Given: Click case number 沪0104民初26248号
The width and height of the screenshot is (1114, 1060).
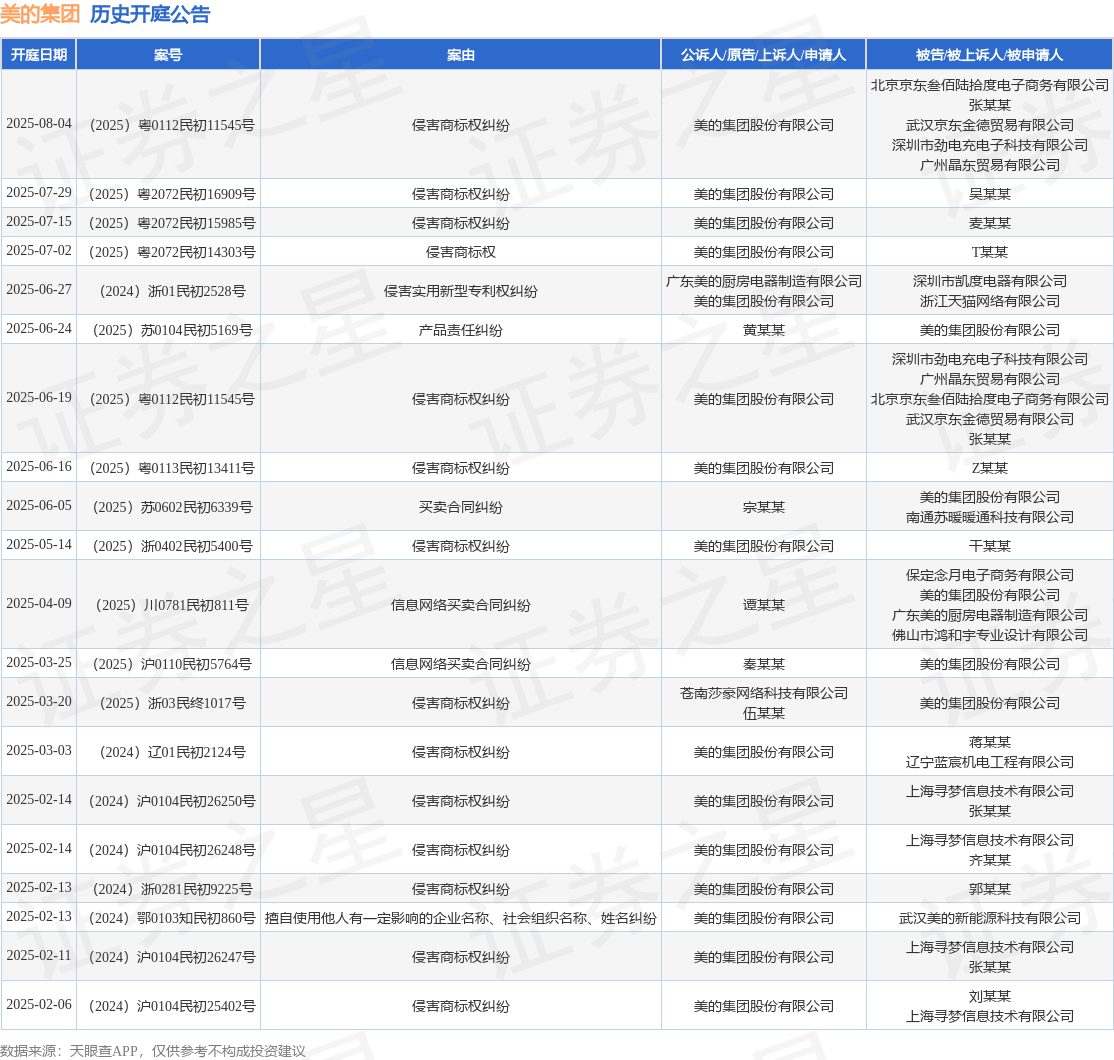Looking at the screenshot, I should pyautogui.click(x=172, y=850).
